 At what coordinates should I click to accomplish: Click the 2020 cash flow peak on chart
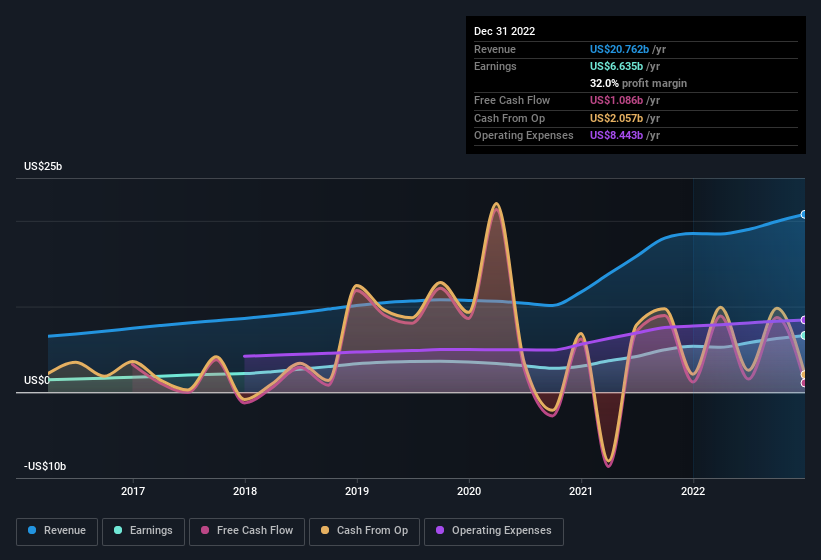[x=496, y=204]
